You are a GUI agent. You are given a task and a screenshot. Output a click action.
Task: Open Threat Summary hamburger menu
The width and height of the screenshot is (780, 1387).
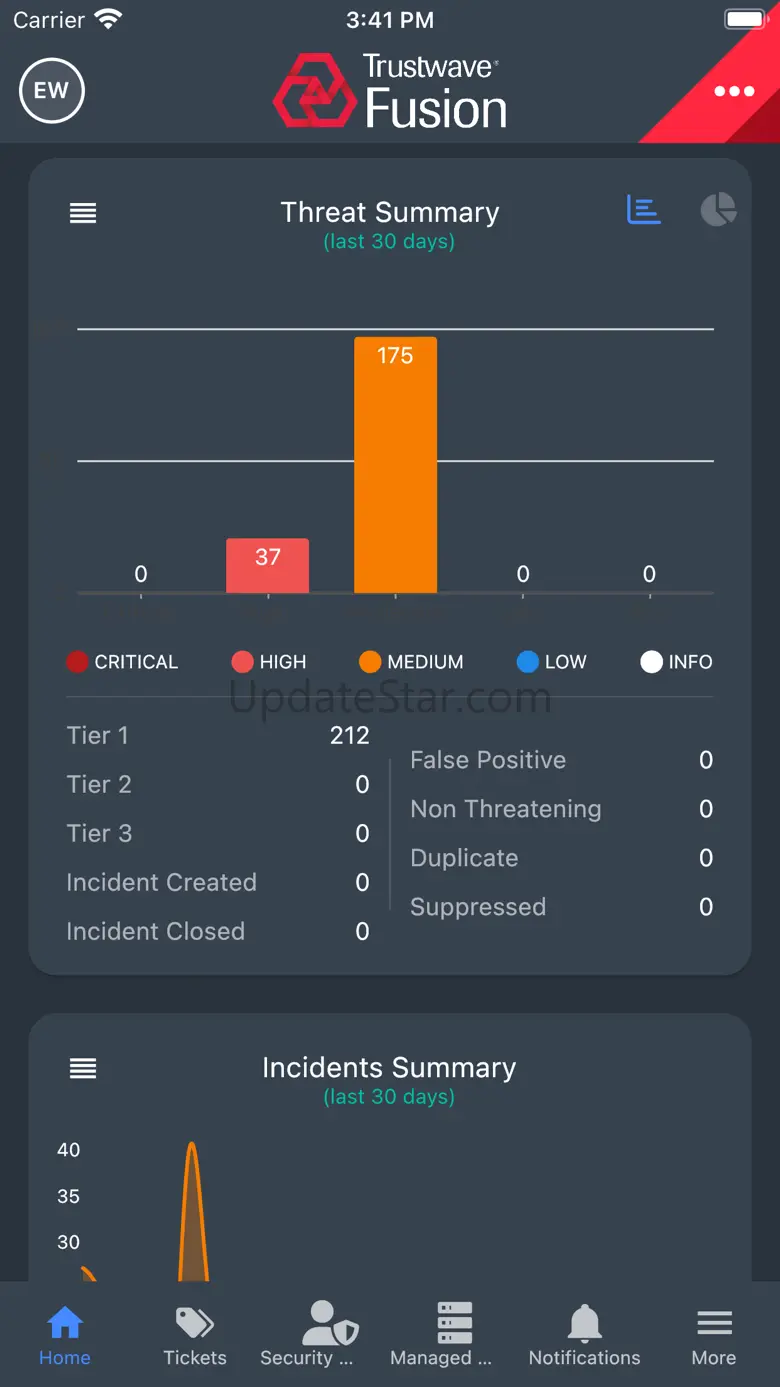tap(83, 213)
